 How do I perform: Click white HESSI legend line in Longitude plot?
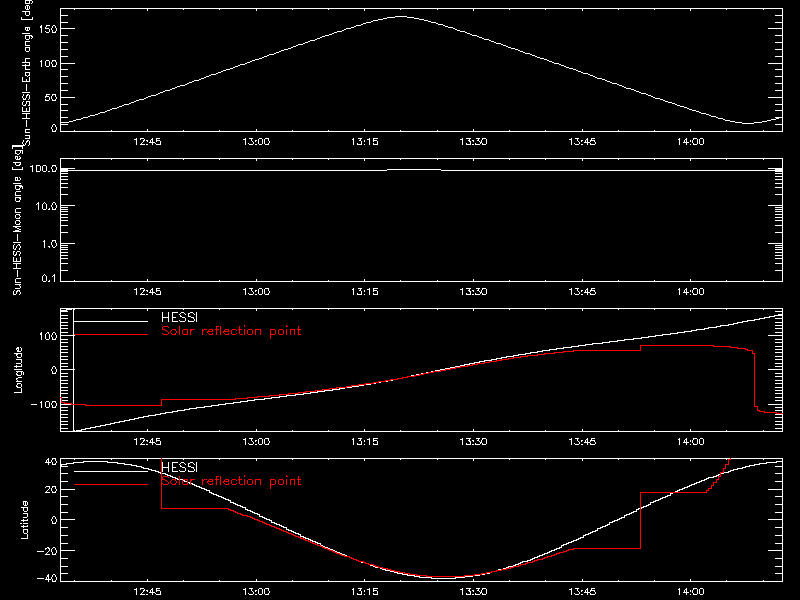pyautogui.click(x=111, y=321)
